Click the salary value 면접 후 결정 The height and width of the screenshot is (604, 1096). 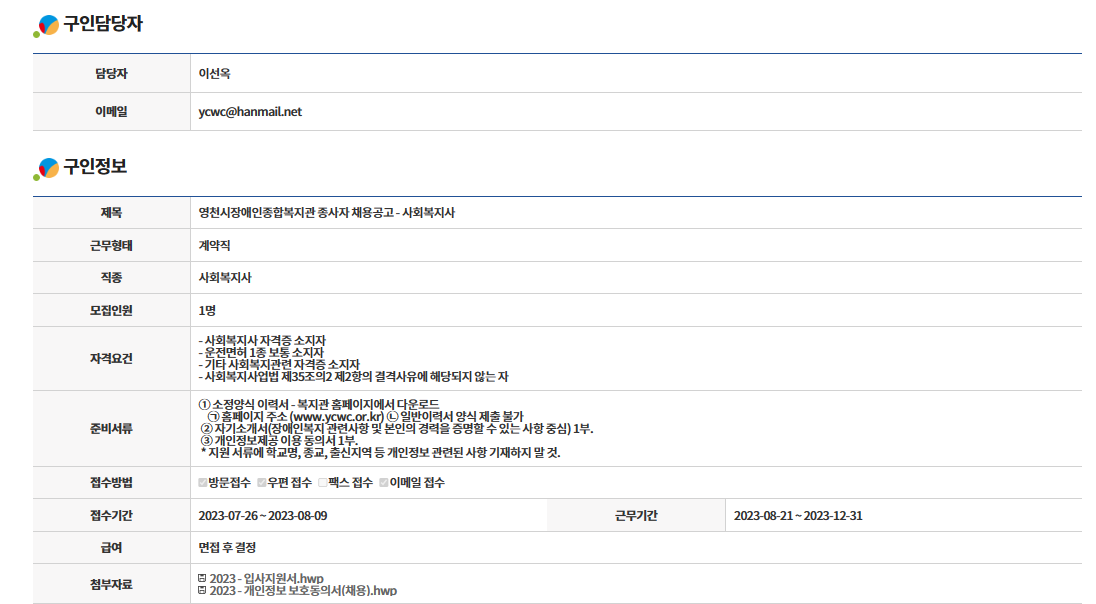click(227, 548)
